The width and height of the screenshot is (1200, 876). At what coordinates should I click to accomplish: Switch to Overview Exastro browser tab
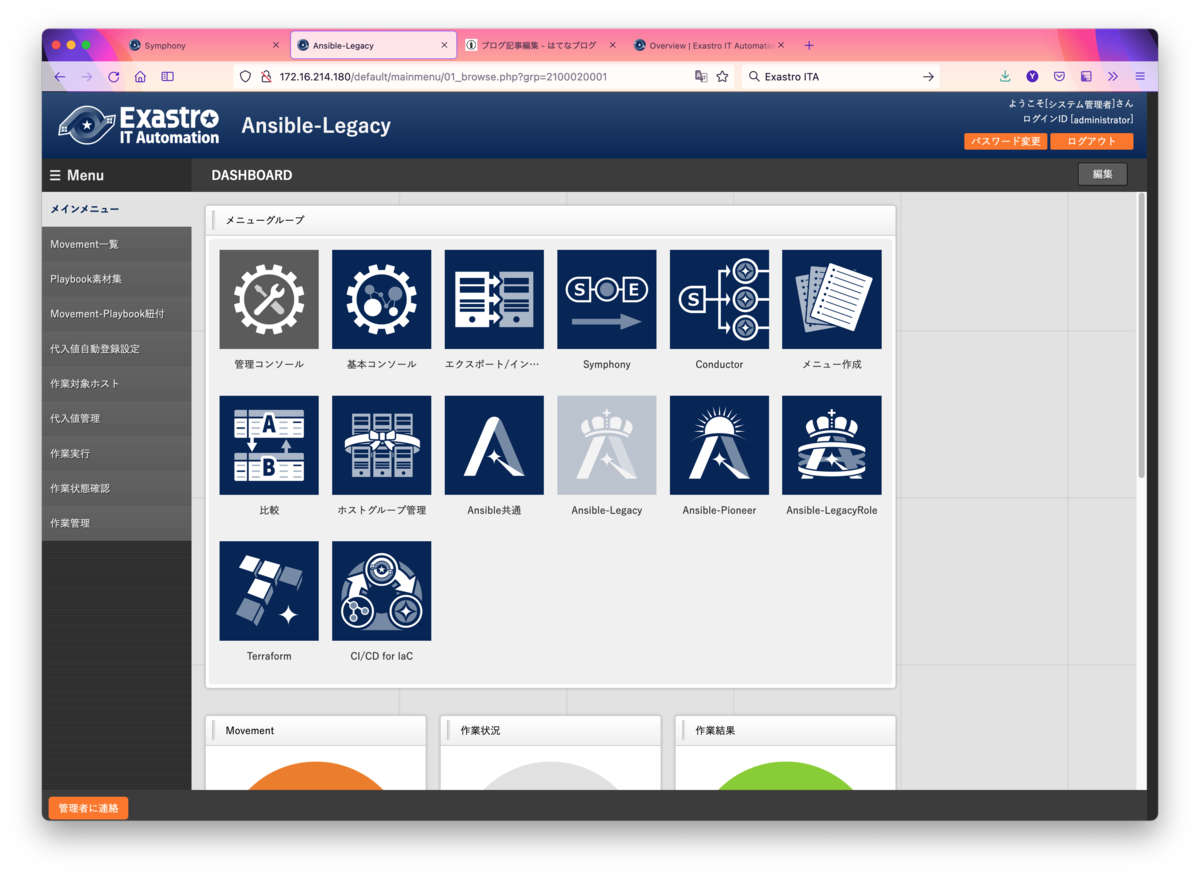tap(708, 45)
